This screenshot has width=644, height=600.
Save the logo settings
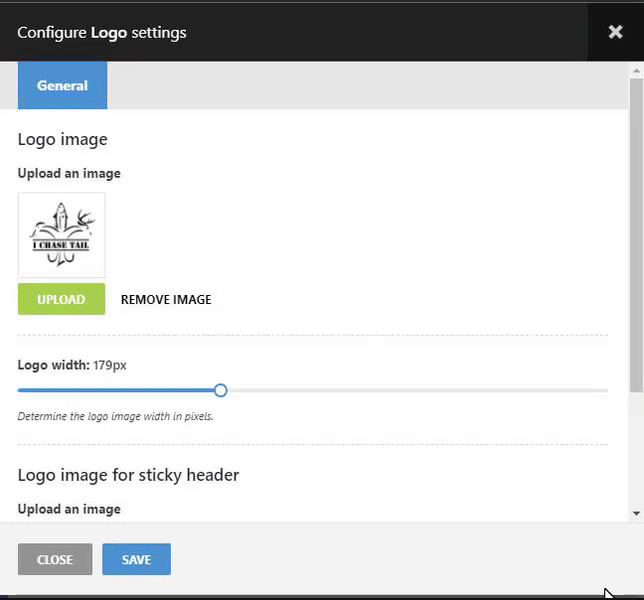136,560
